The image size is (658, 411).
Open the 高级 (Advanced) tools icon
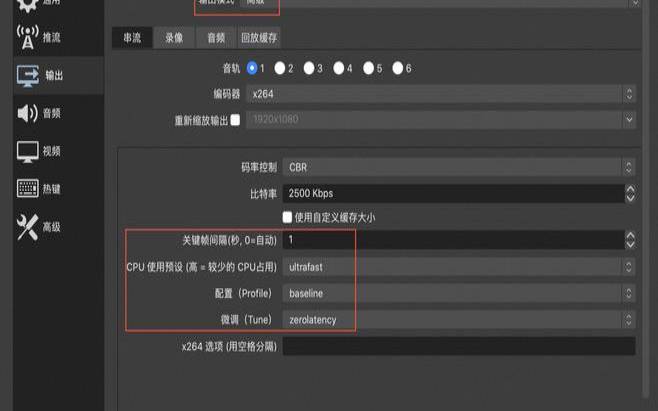click(x=27, y=227)
